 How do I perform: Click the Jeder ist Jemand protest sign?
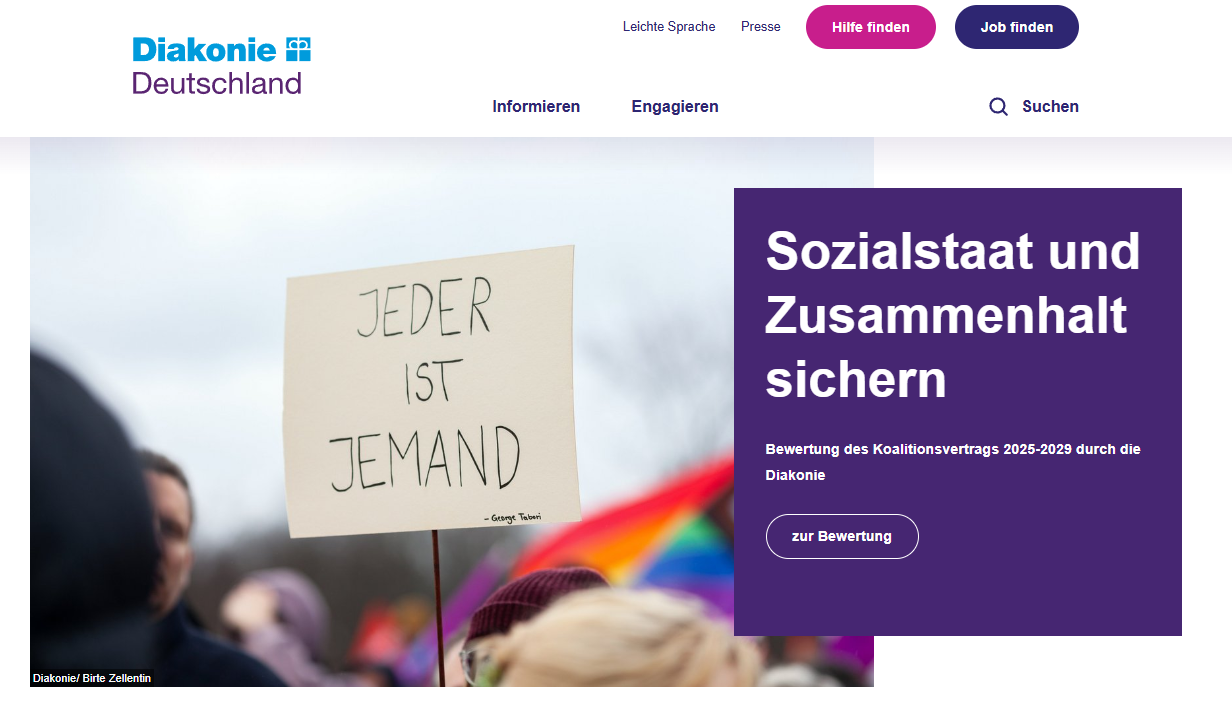(x=432, y=390)
